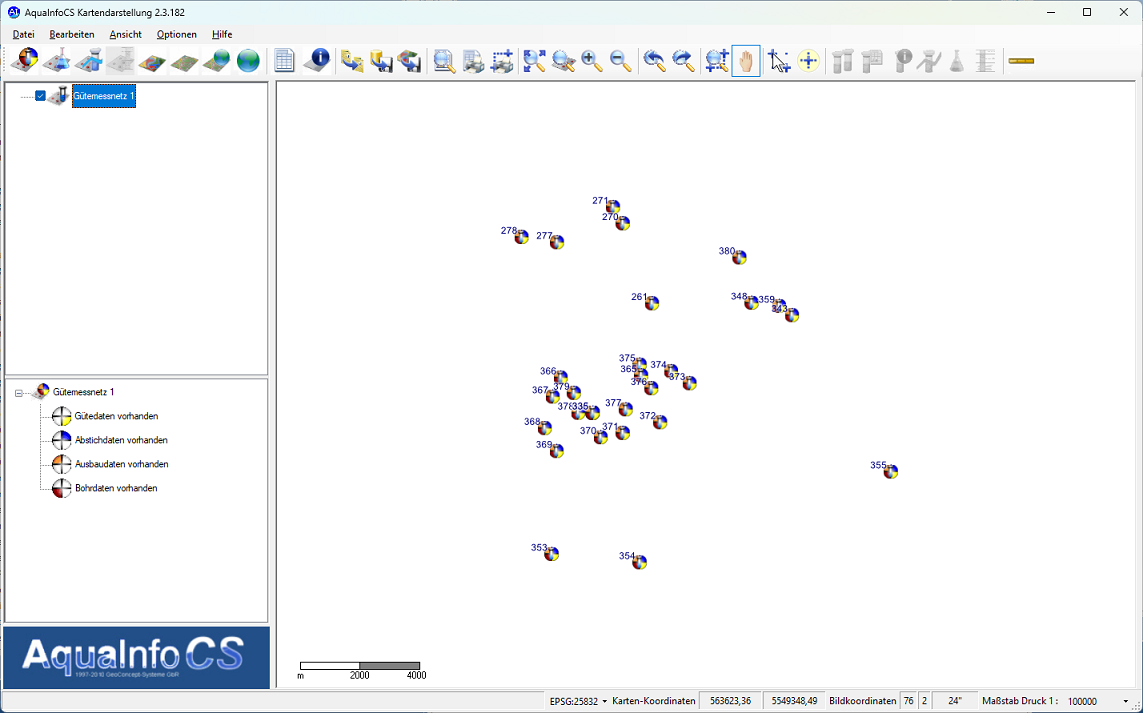Click the 5549348,49 coordinate field
This screenshot has width=1146, height=715.
point(794,702)
